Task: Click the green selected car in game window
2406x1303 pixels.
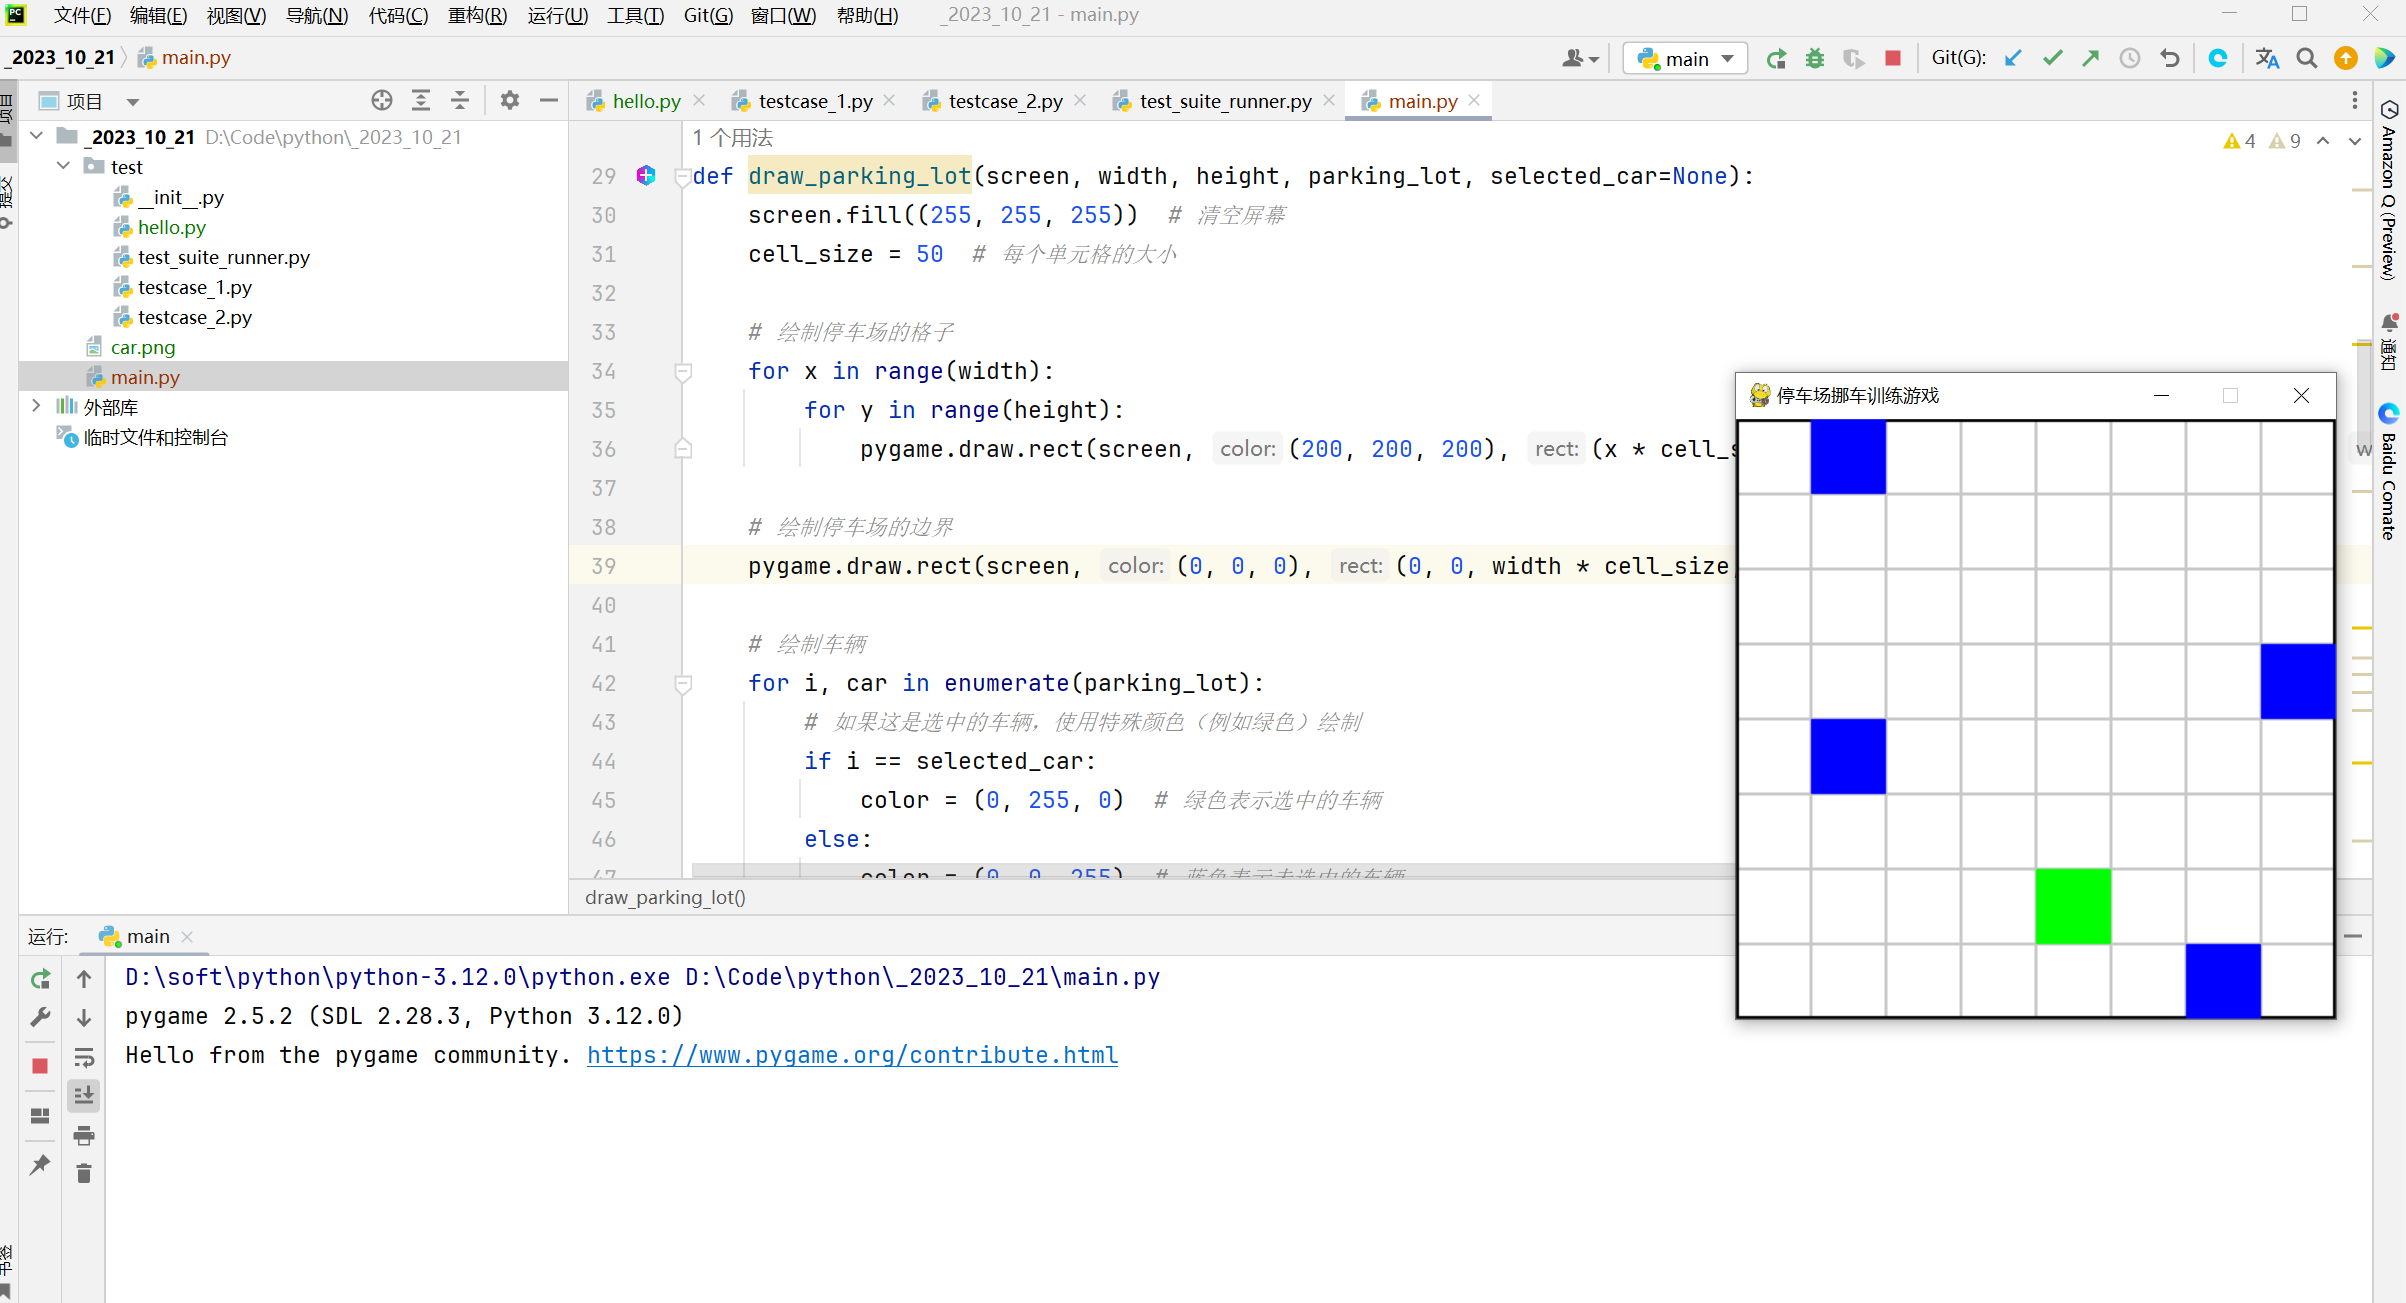Action: [x=2073, y=906]
